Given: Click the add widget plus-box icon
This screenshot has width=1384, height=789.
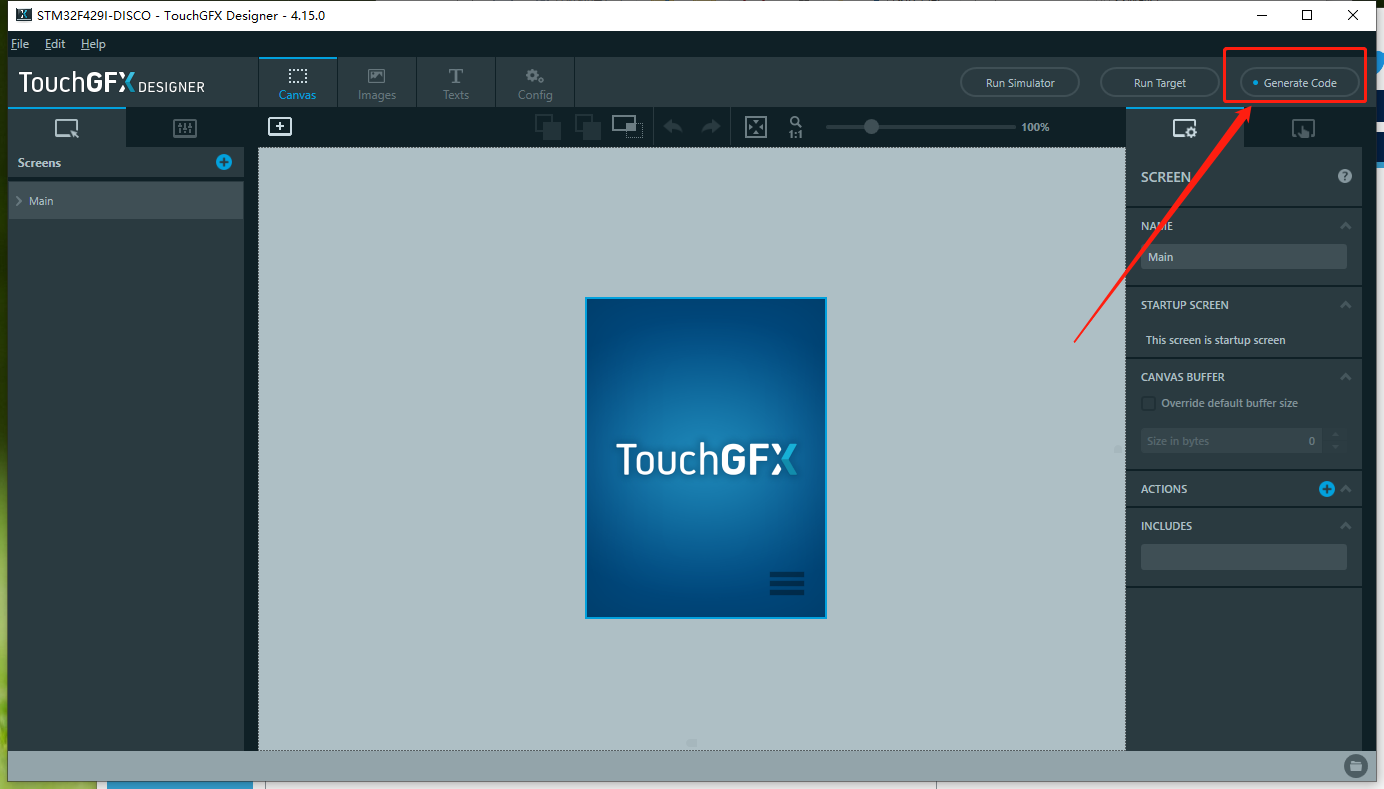Looking at the screenshot, I should (x=280, y=127).
